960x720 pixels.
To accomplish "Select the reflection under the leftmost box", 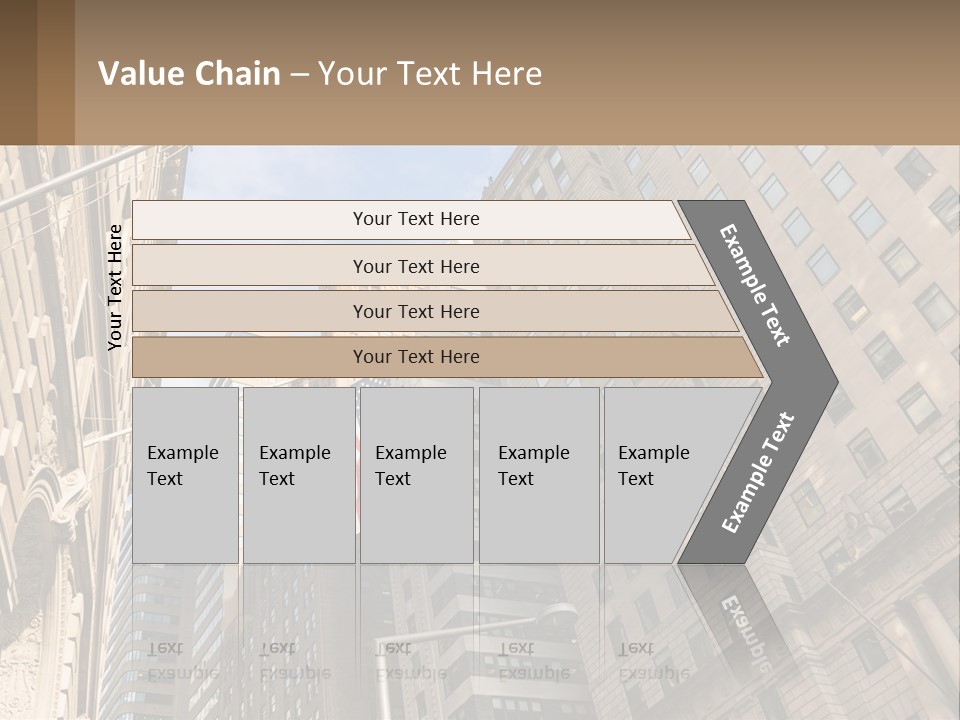I will pos(182,660).
